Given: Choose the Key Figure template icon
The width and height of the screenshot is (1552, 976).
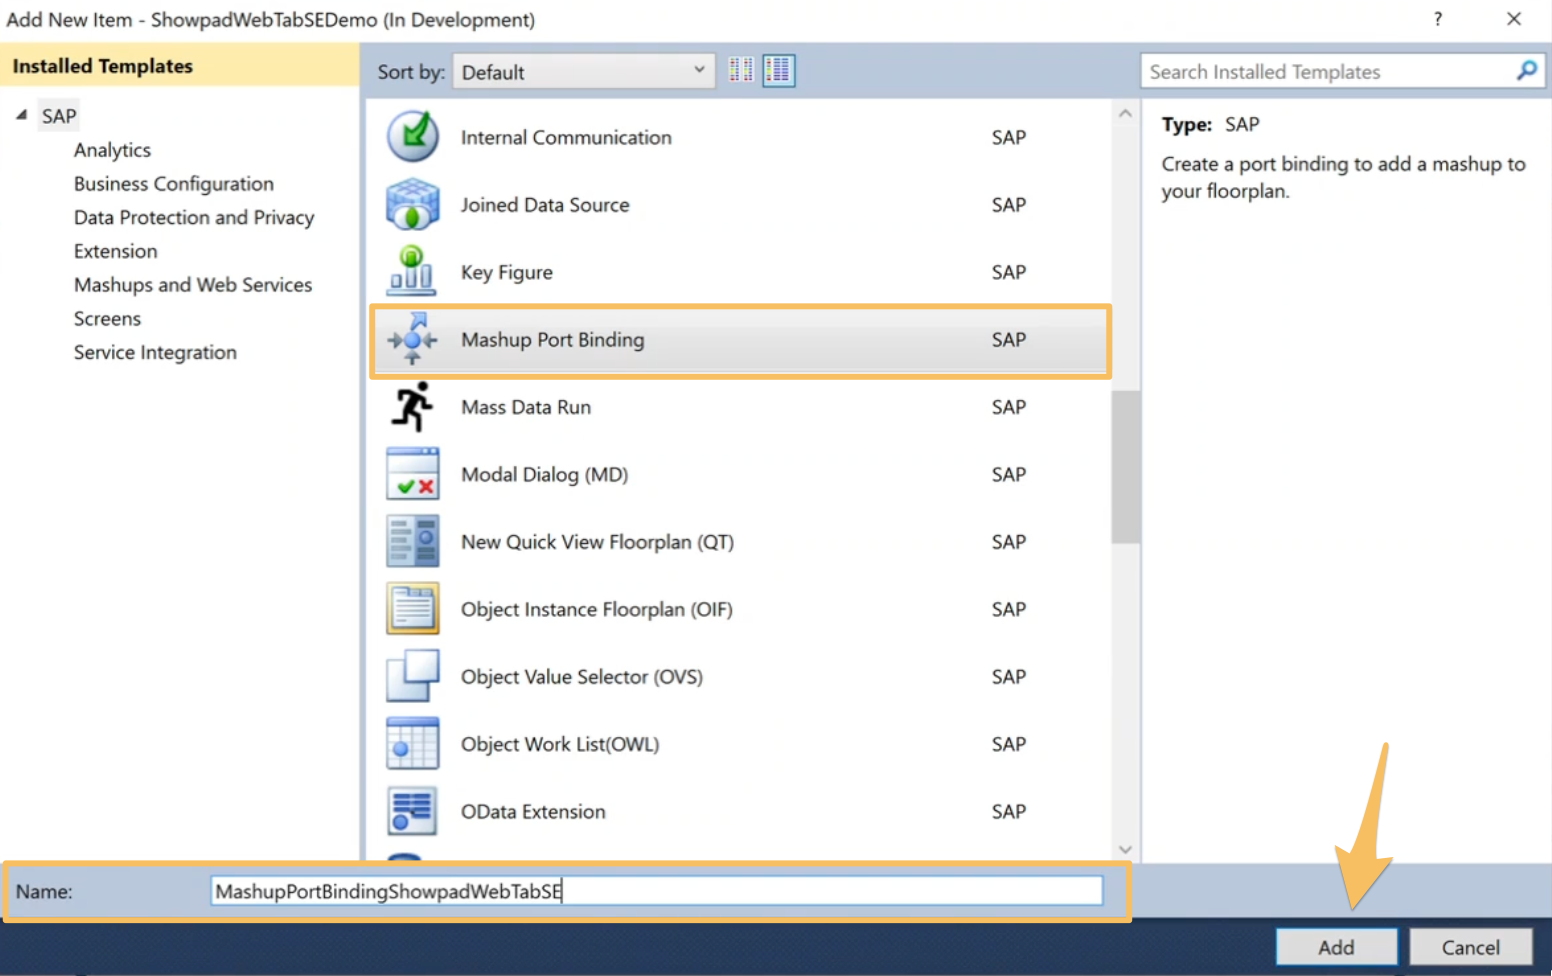Looking at the screenshot, I should pos(412,272).
